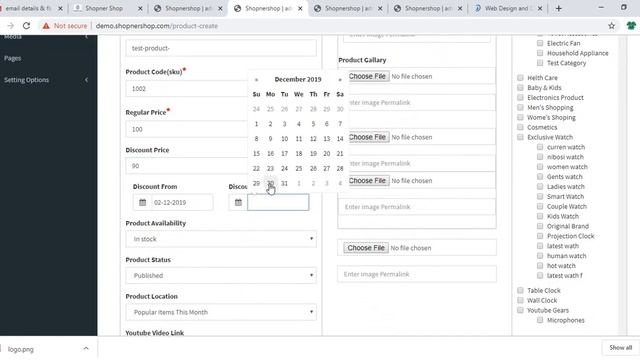Select December 15 in the calendar
Image resolution: width=640 pixels, height=360 pixels.
pos(256,153)
